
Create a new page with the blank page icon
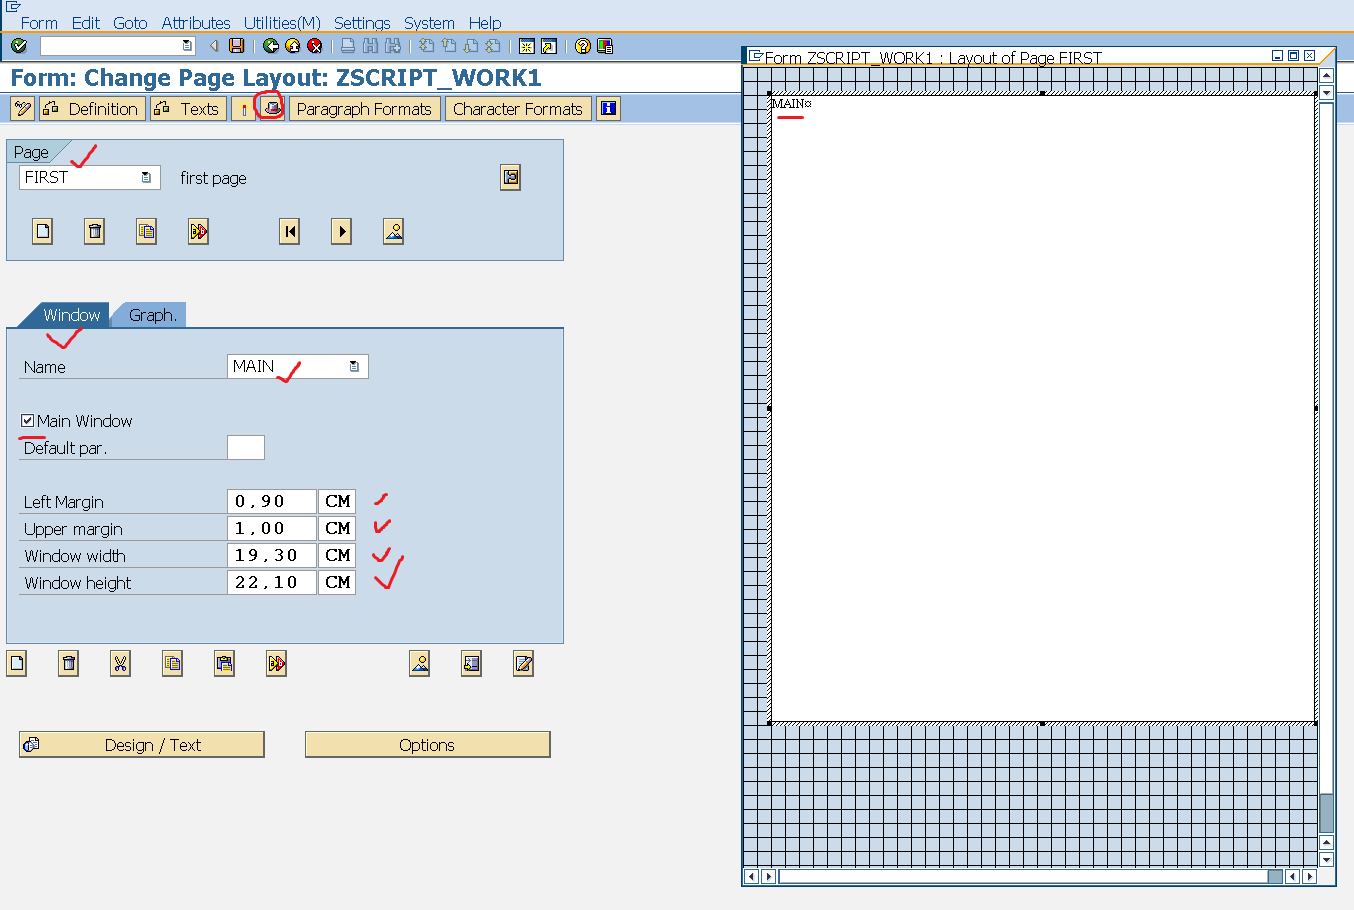coord(42,231)
